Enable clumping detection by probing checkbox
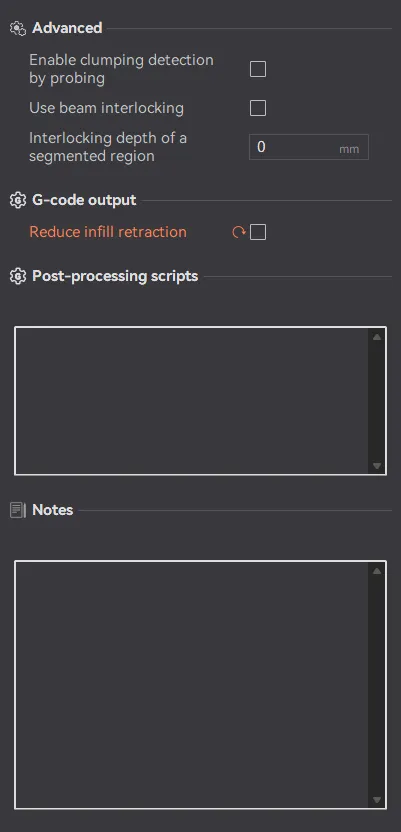The width and height of the screenshot is (401, 832). tap(258, 69)
